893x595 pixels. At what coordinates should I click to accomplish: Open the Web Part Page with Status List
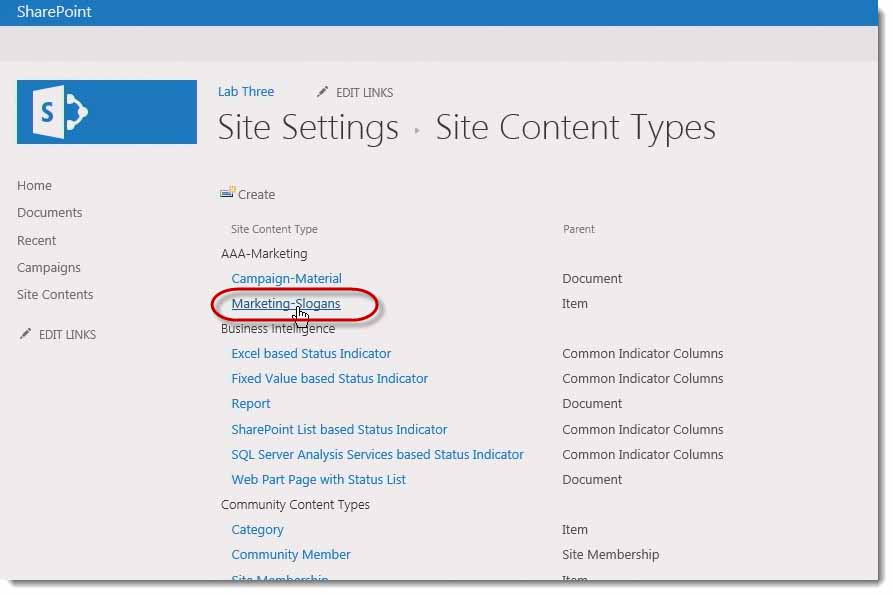tap(318, 479)
